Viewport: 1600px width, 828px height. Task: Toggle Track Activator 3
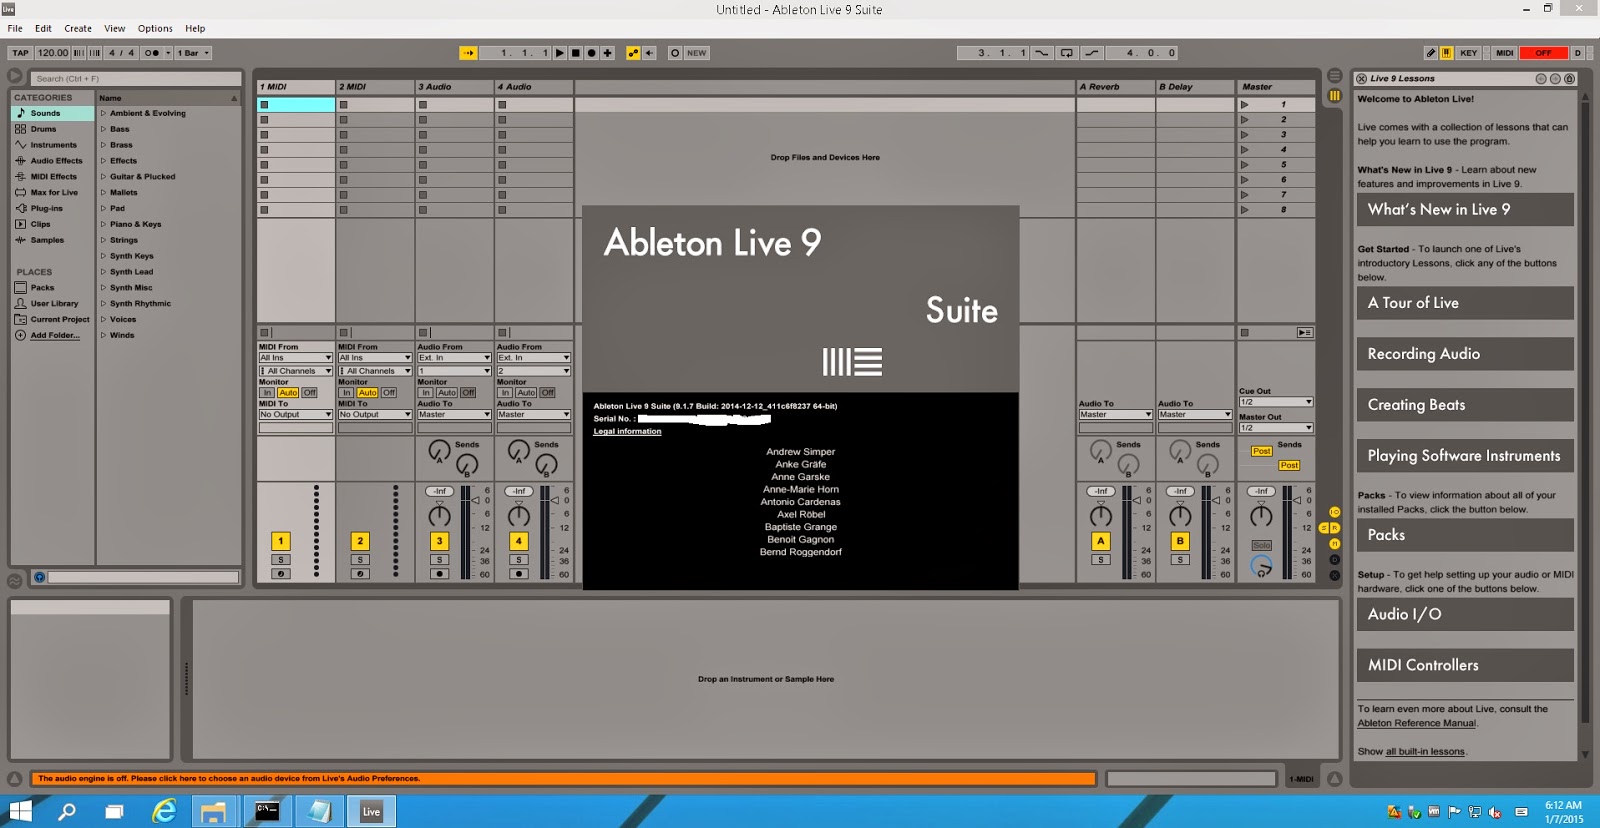tap(439, 541)
